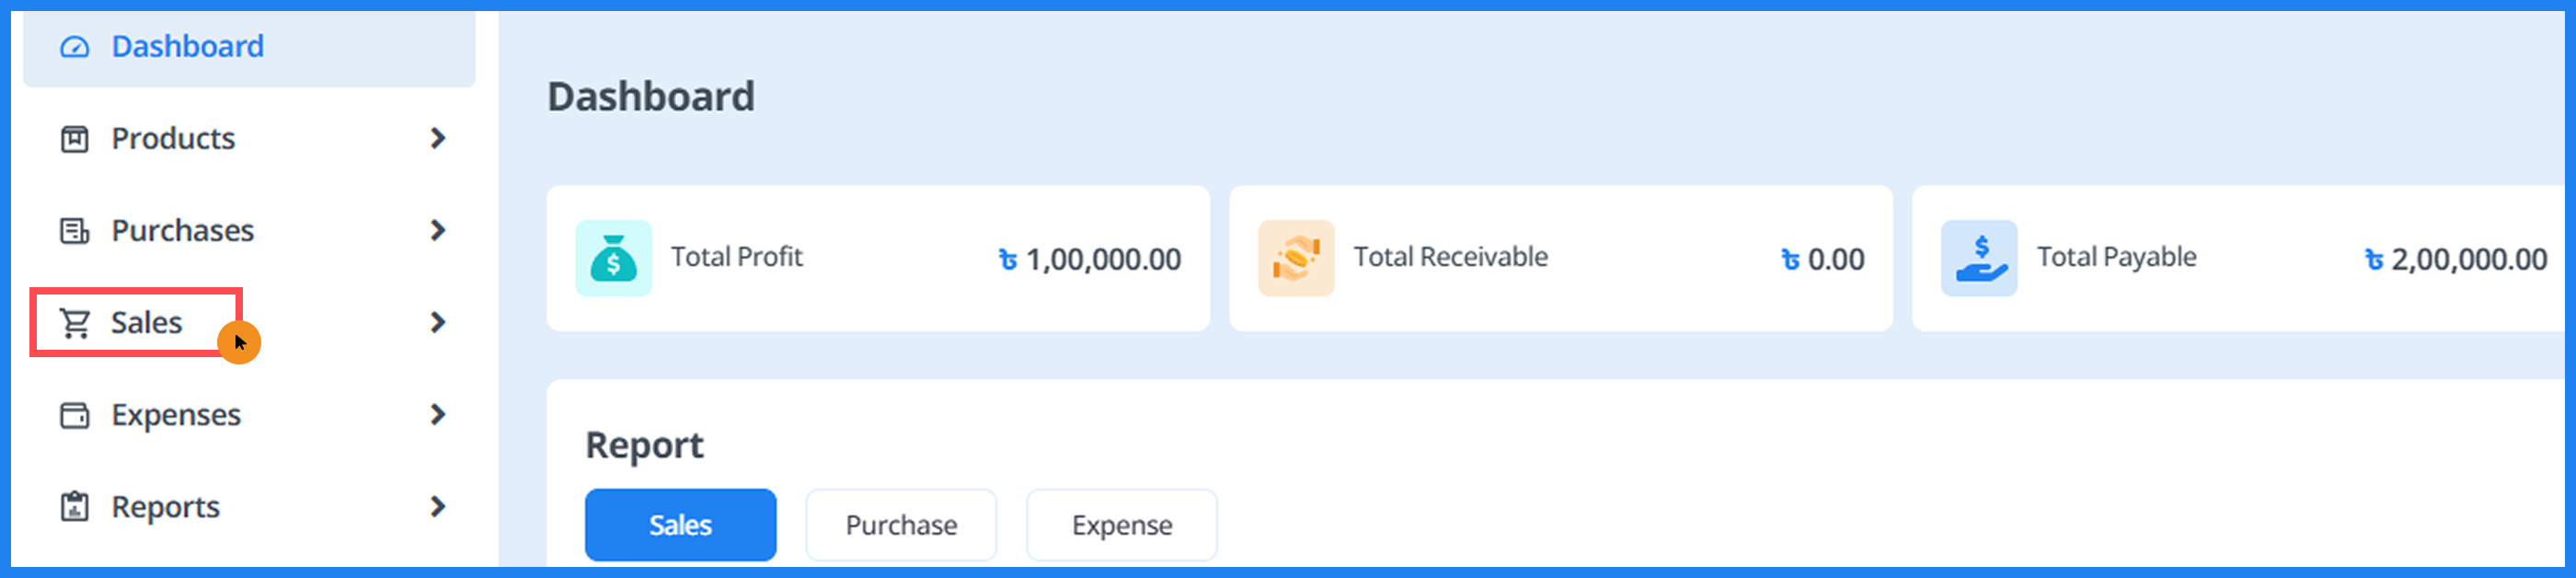Screen dimensions: 2576x578
Task: Open the Reports submenu chevron
Action: point(438,506)
